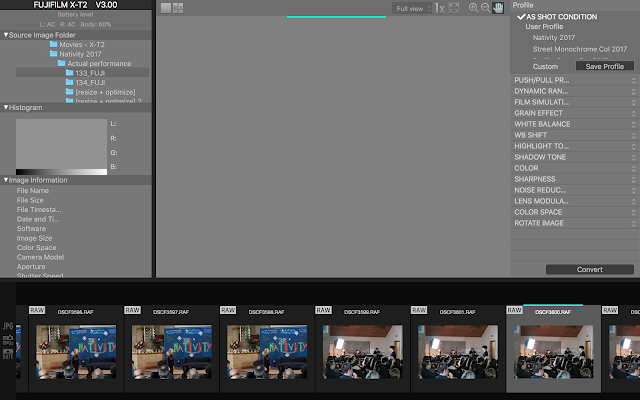Select the DSCF3598.RAF thumbnail image
Viewport: 640px width, 400px height.
[267, 351]
